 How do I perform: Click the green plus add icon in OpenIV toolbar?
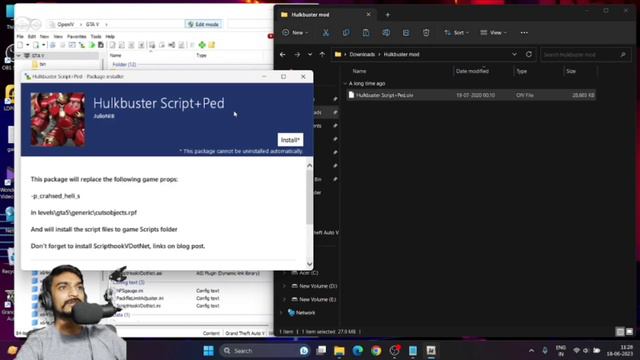coord(202,45)
